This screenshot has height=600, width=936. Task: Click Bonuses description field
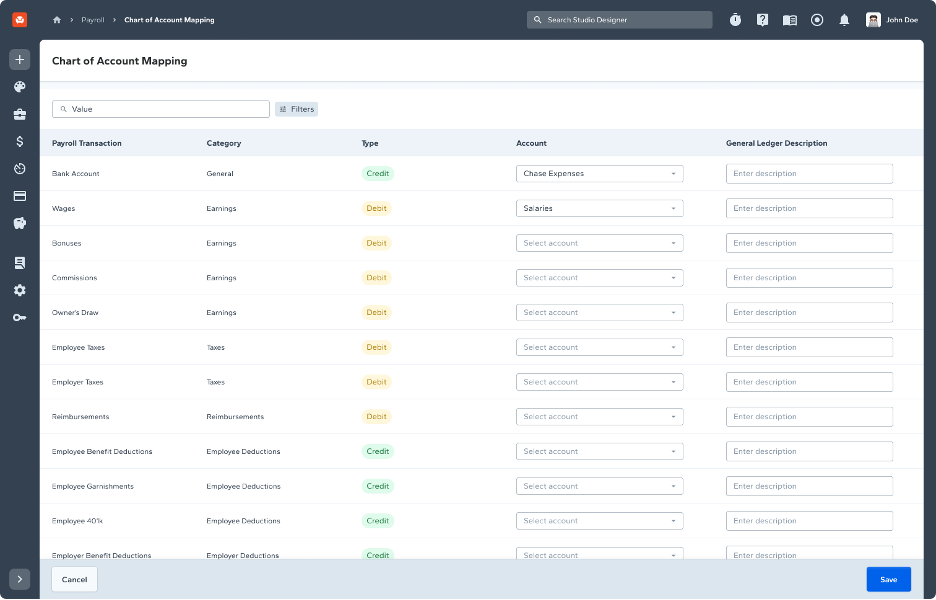point(809,243)
